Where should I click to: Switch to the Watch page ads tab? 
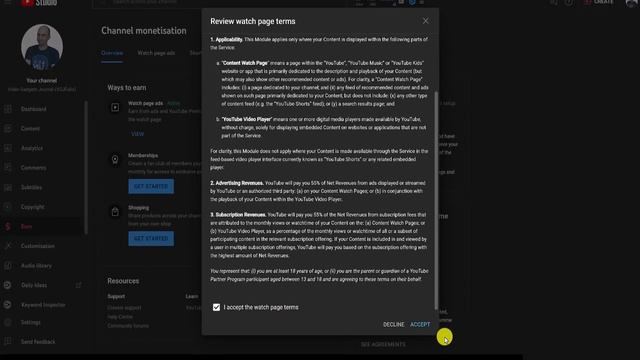tap(156, 53)
